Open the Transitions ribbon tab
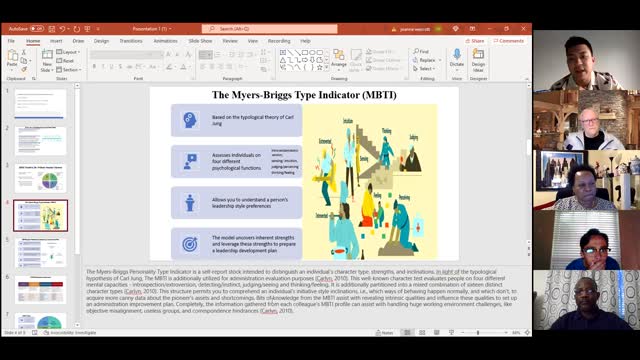This screenshot has height=360, width=640. pos(131,41)
